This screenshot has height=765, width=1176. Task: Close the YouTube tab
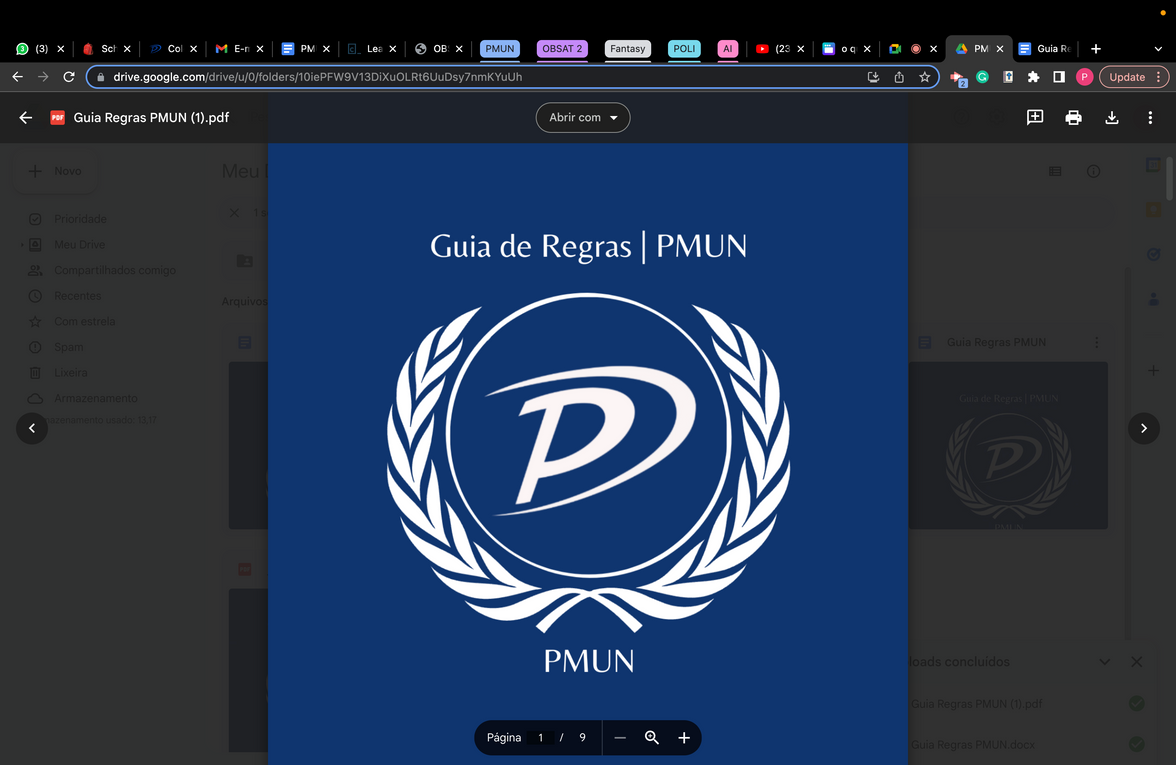point(800,49)
